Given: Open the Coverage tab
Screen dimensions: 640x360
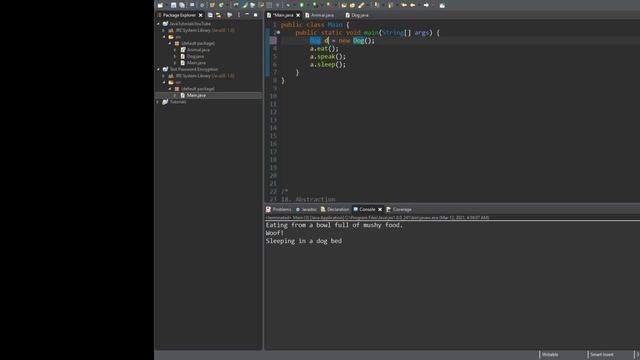Looking at the screenshot, I should 399,209.
